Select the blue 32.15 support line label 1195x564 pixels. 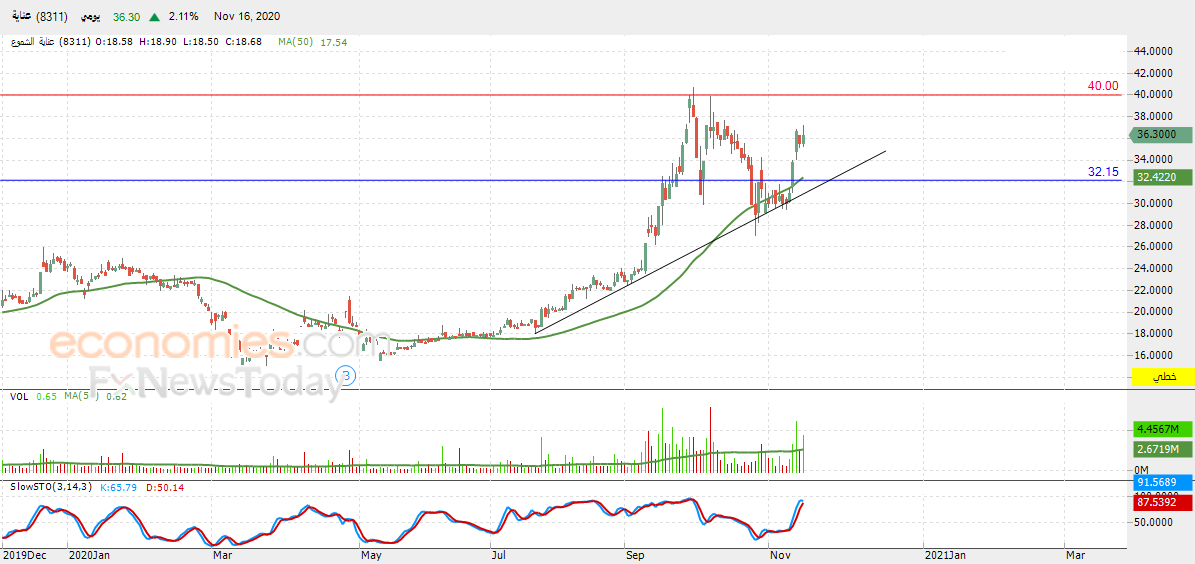pyautogui.click(x=1103, y=172)
